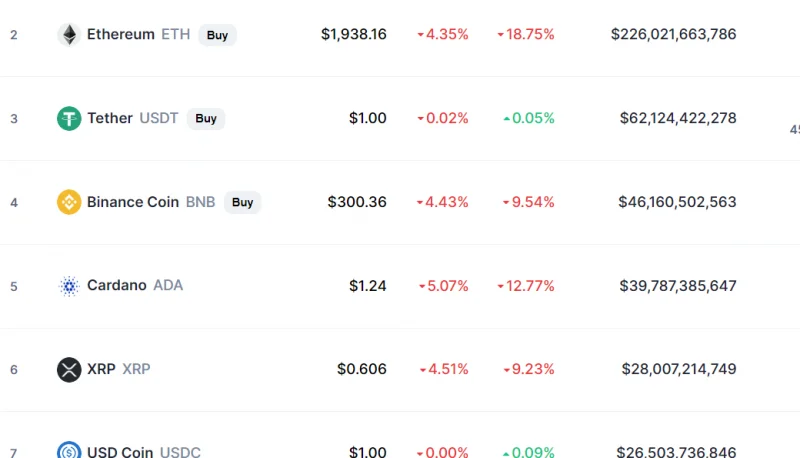
Task: Open the Tether coin name link
Action: [110, 118]
